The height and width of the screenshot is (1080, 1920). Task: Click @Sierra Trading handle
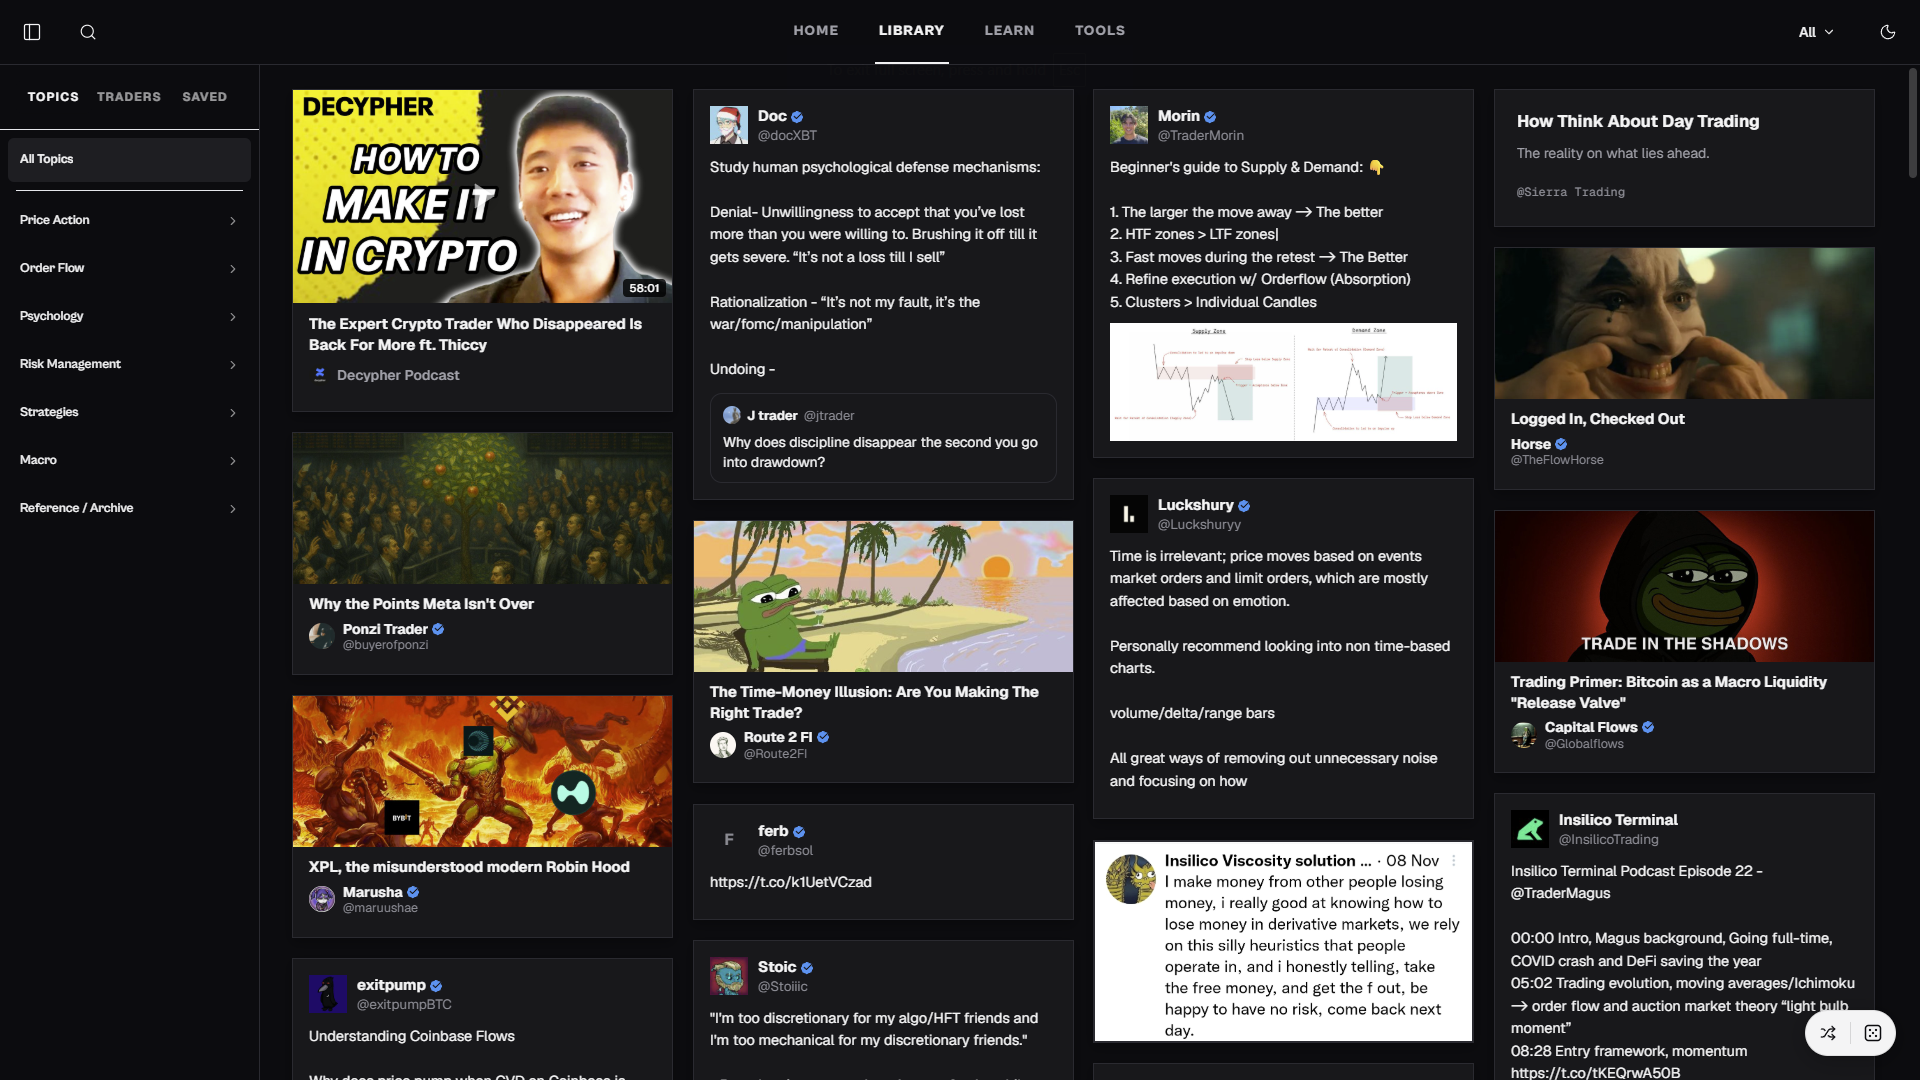(x=1571, y=192)
